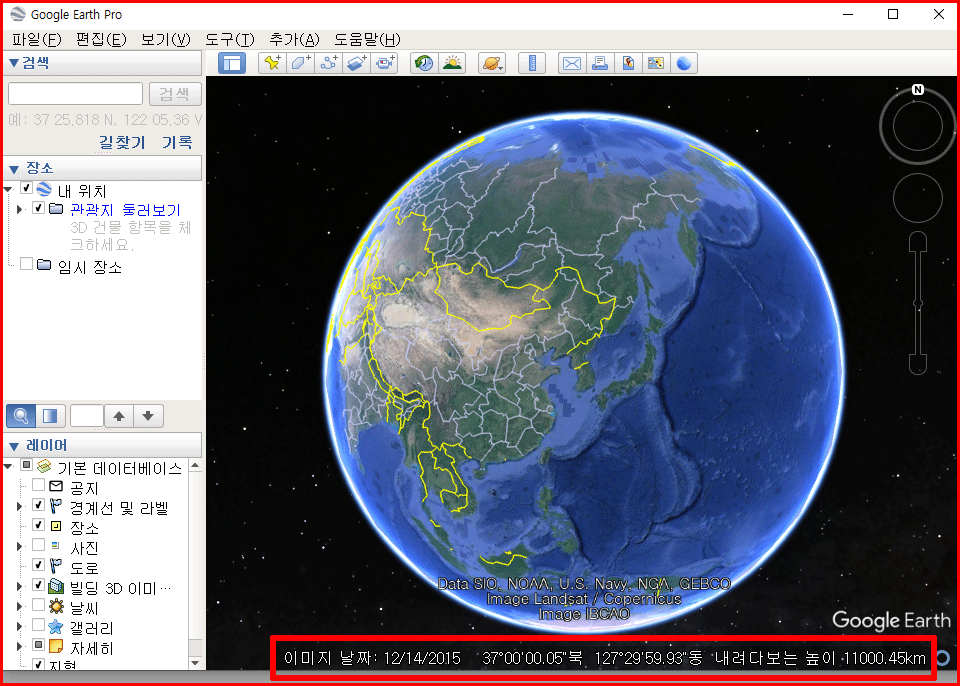Uncheck the 관광지 둘러보기 checkbox

[39, 208]
